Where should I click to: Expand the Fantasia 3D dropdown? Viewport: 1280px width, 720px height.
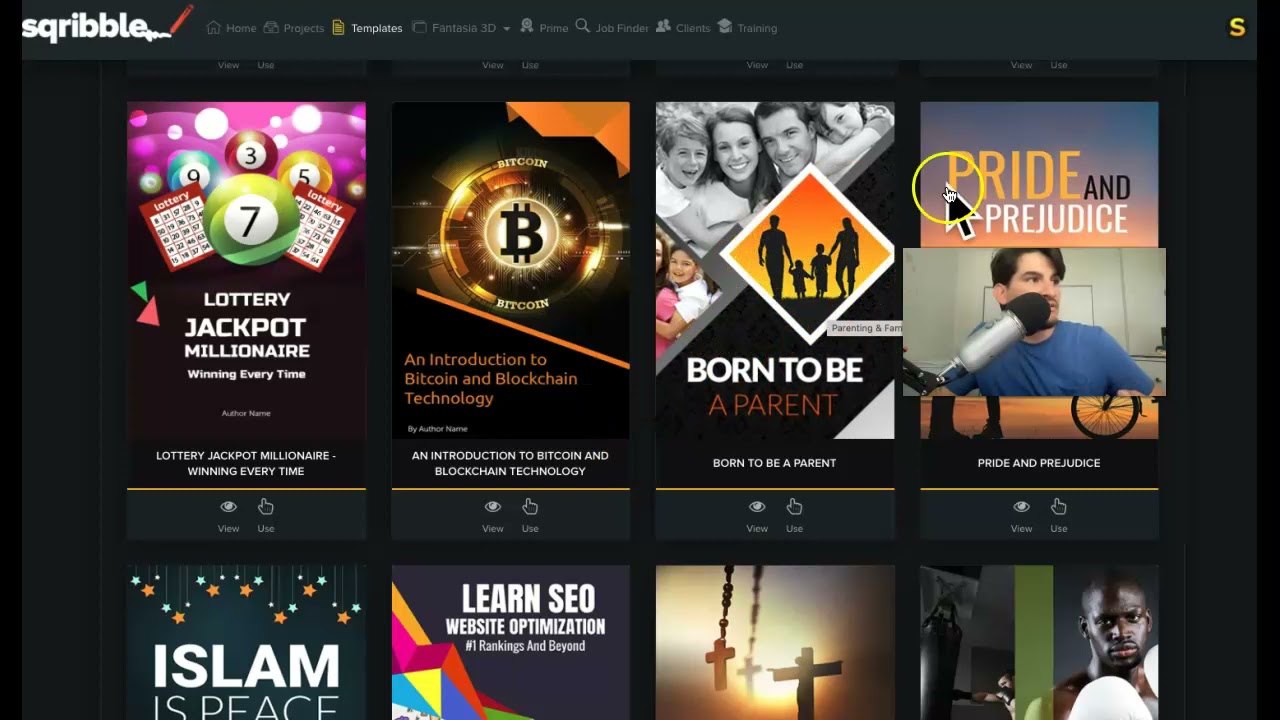click(x=460, y=28)
